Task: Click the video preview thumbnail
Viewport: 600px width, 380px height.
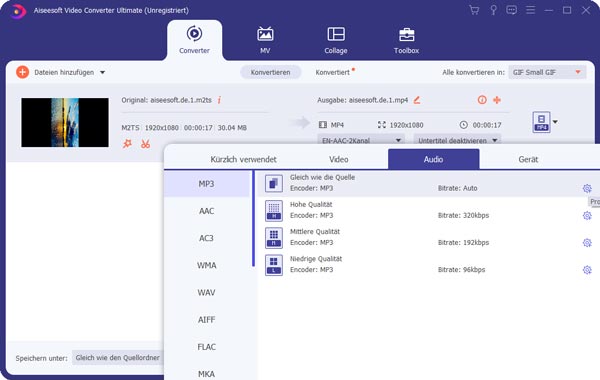Action: pyautogui.click(x=65, y=122)
